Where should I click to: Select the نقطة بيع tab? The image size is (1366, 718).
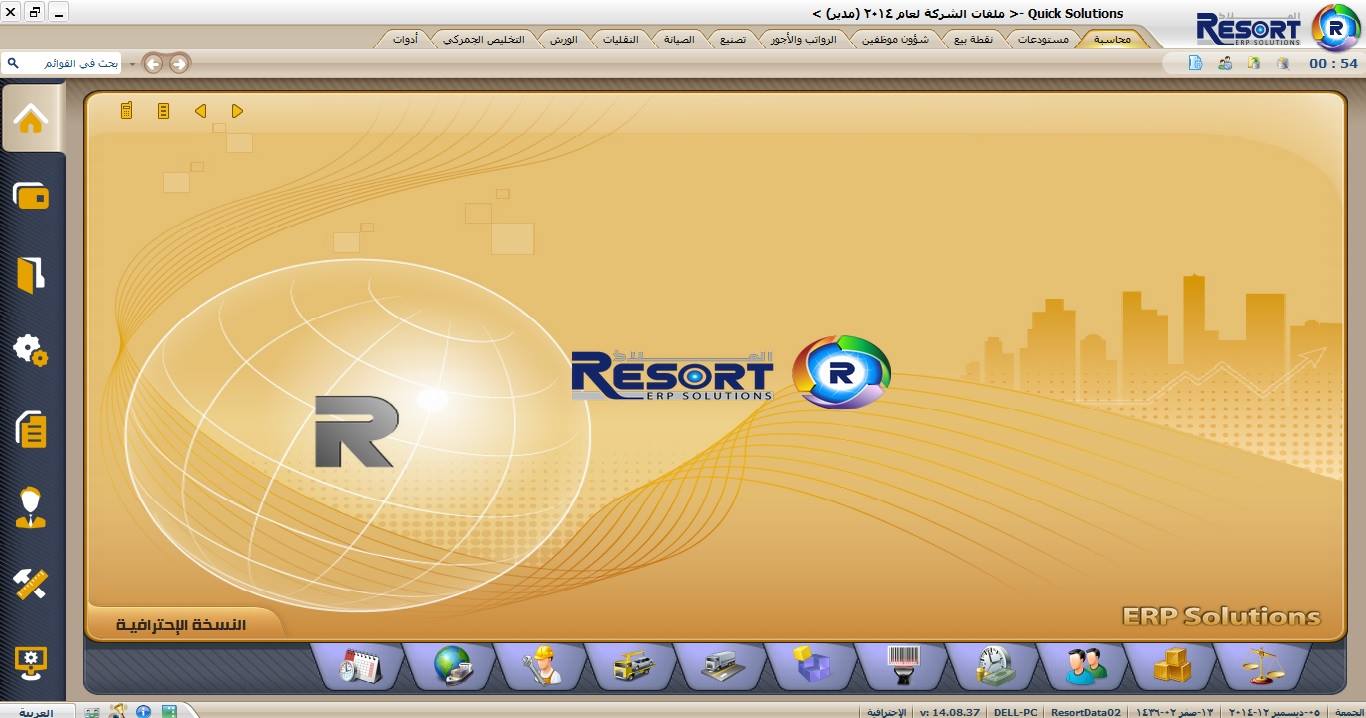[971, 39]
